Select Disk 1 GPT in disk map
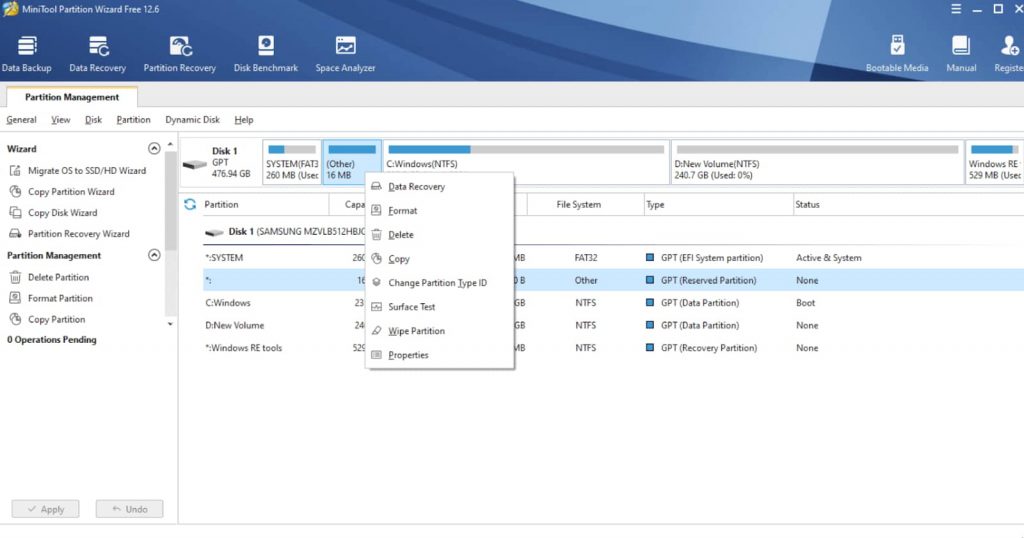Image resolution: width=1024 pixels, height=538 pixels. [x=220, y=162]
